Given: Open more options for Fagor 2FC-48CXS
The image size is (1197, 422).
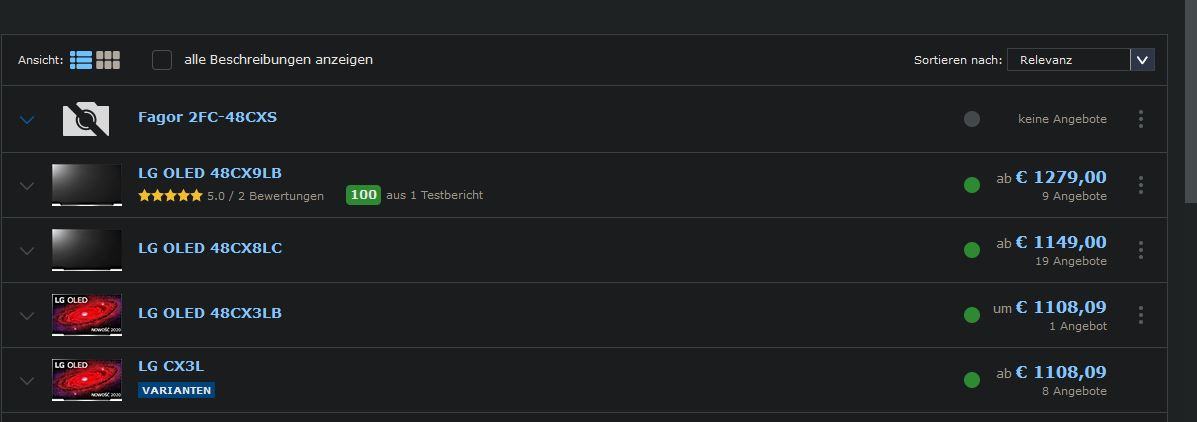Looking at the screenshot, I should pyautogui.click(x=1141, y=119).
